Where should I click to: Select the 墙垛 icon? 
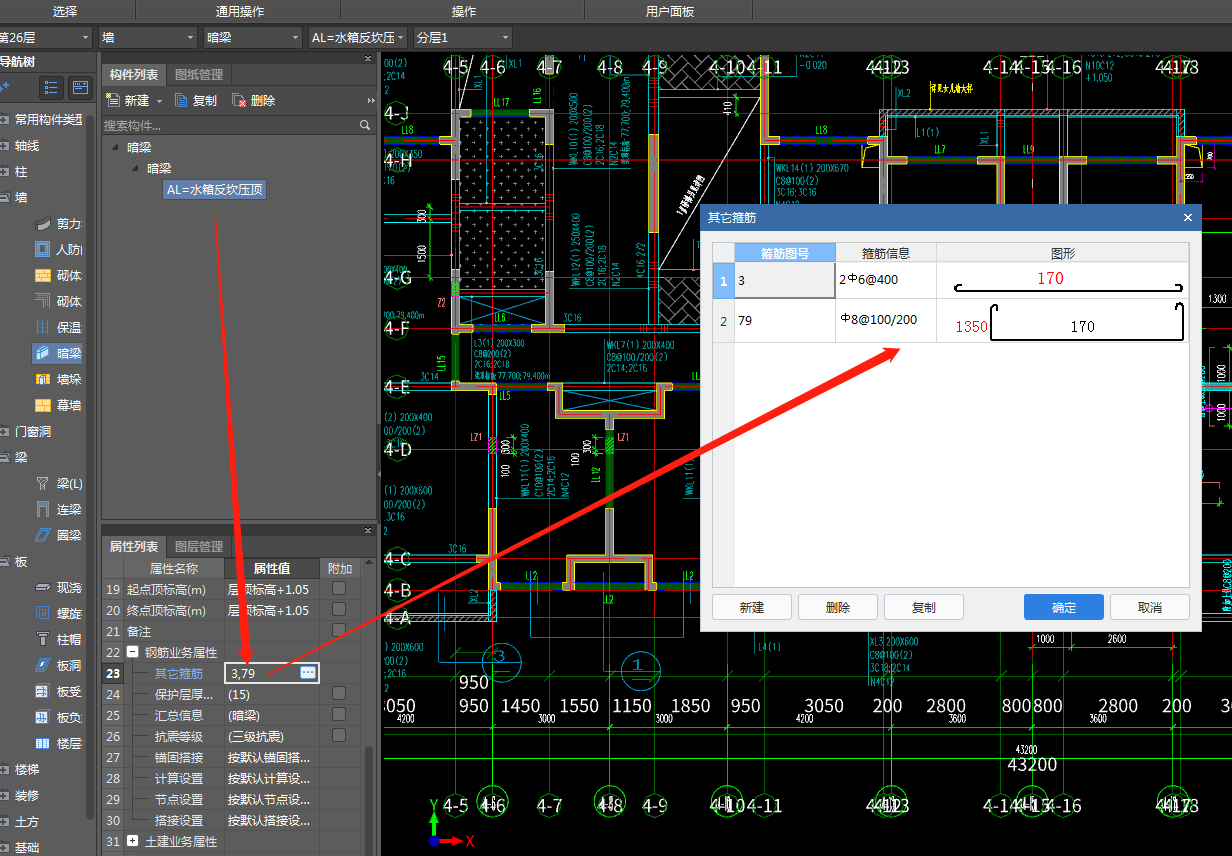click(x=43, y=379)
